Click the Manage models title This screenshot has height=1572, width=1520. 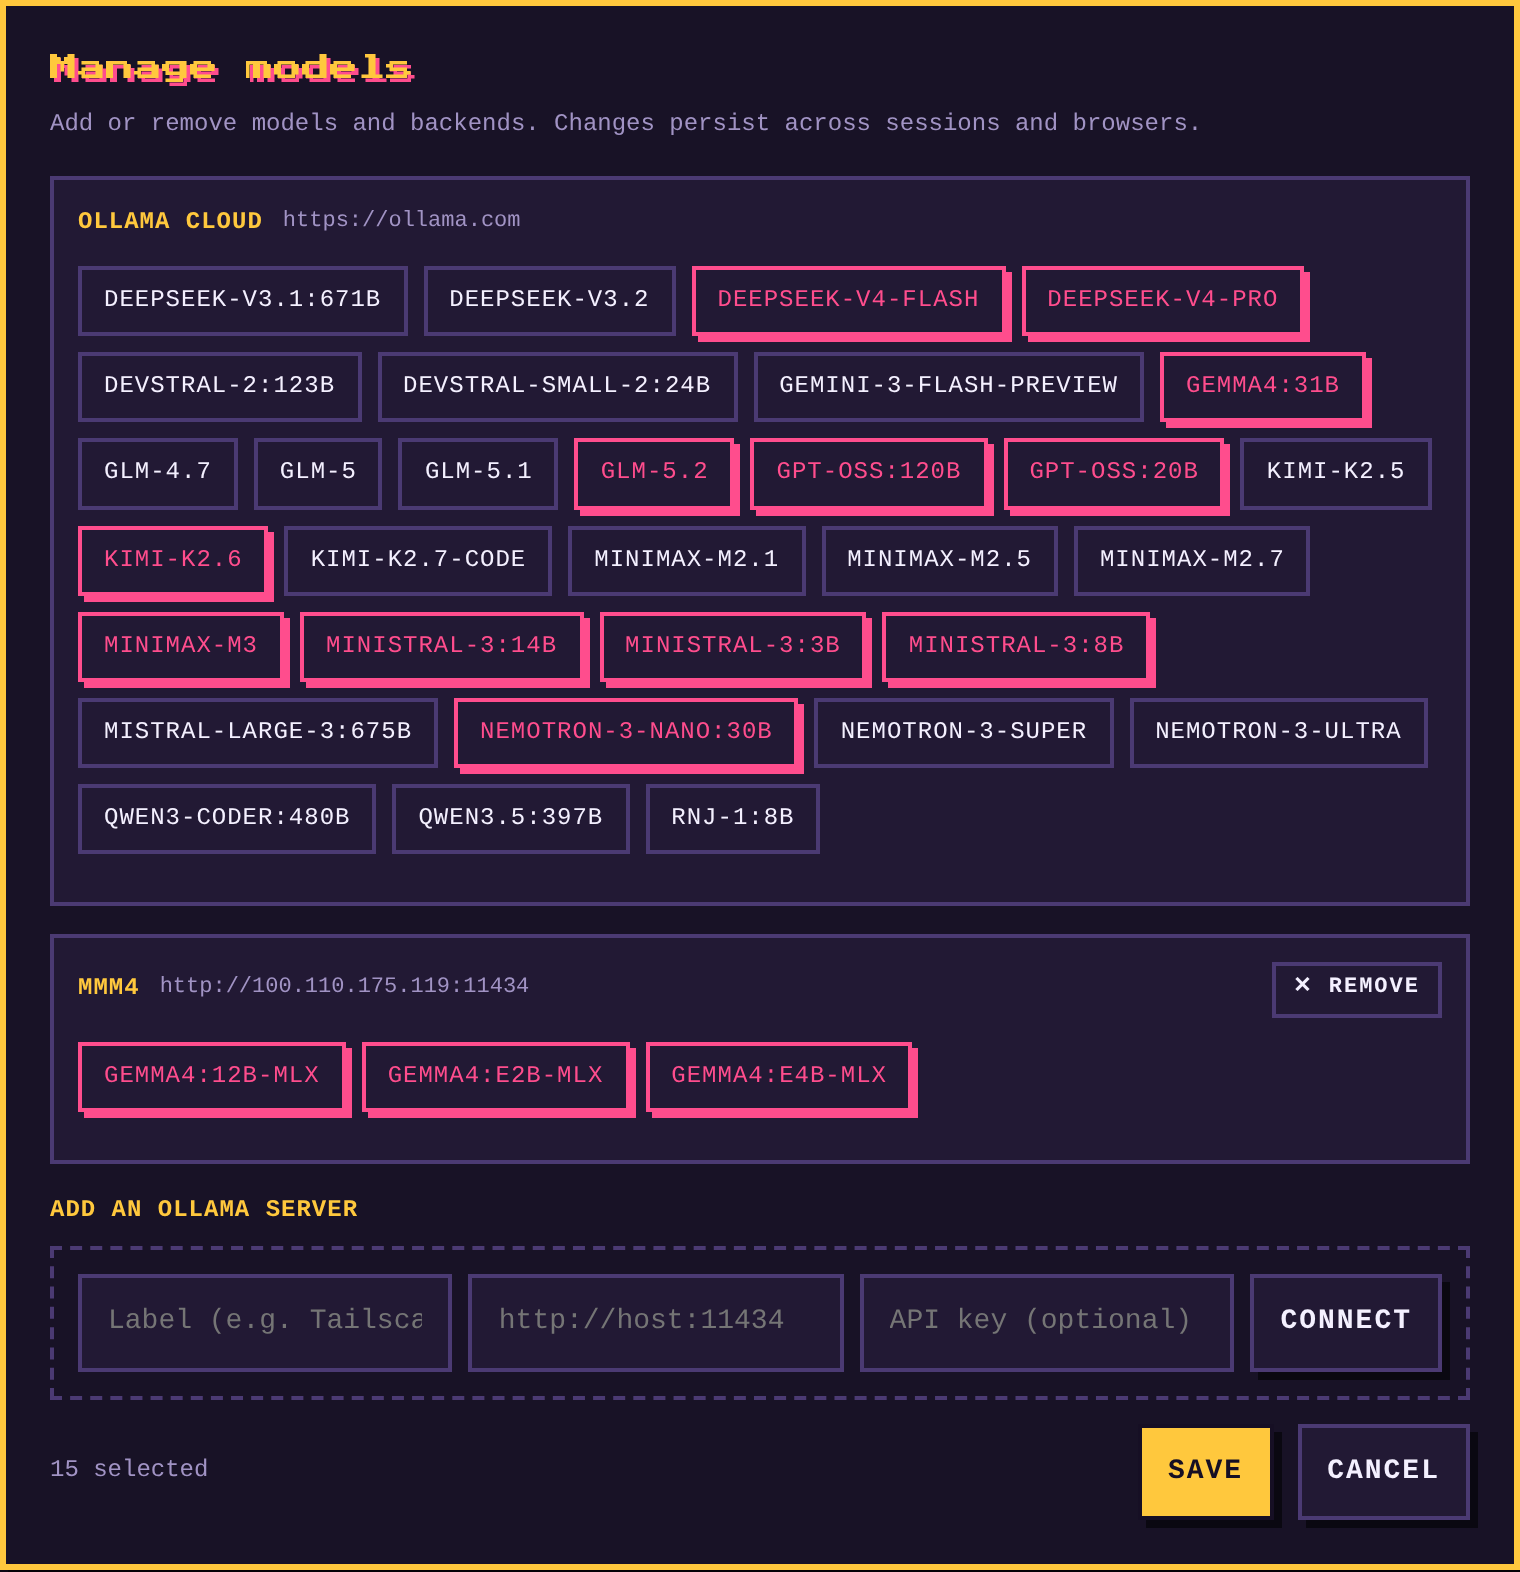point(231,68)
